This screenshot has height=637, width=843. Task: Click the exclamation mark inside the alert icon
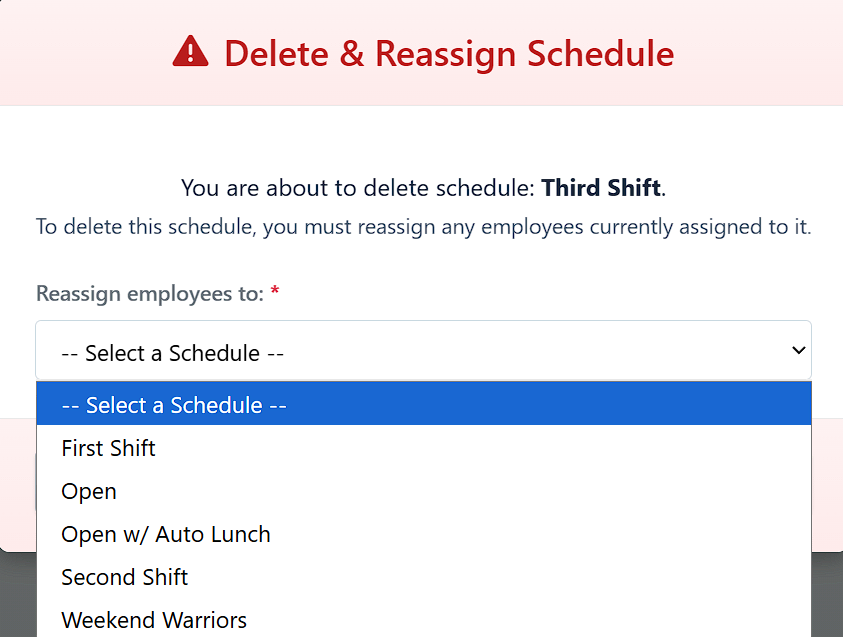click(188, 54)
